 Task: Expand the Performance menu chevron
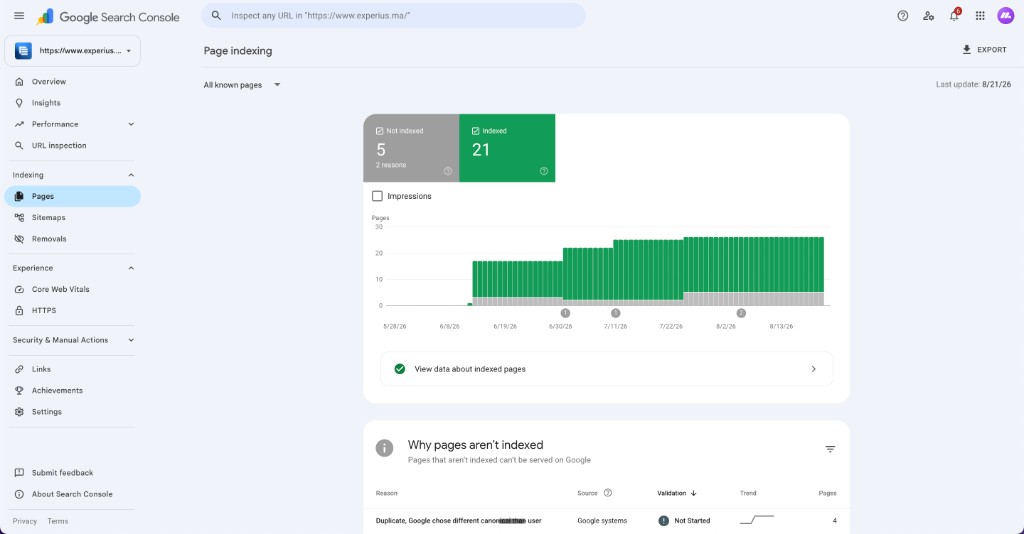tap(131, 124)
